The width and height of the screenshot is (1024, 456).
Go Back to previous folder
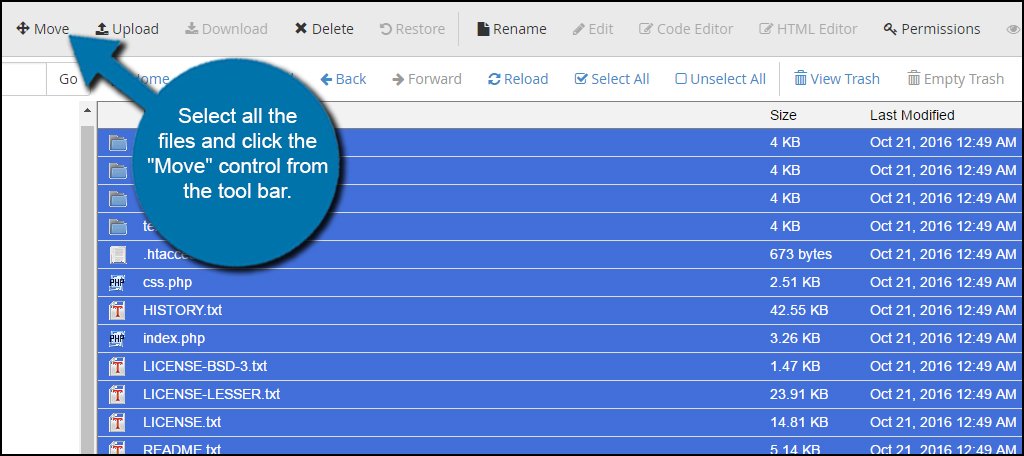coord(343,79)
